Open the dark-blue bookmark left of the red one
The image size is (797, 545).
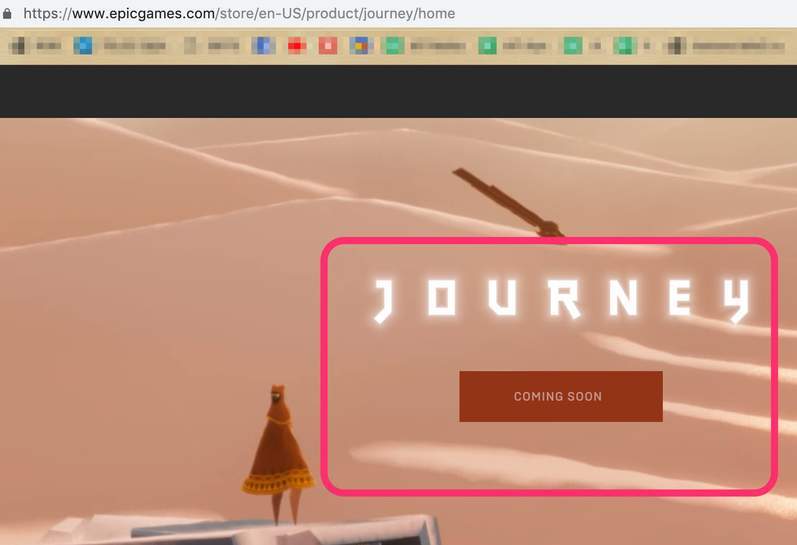[264, 45]
